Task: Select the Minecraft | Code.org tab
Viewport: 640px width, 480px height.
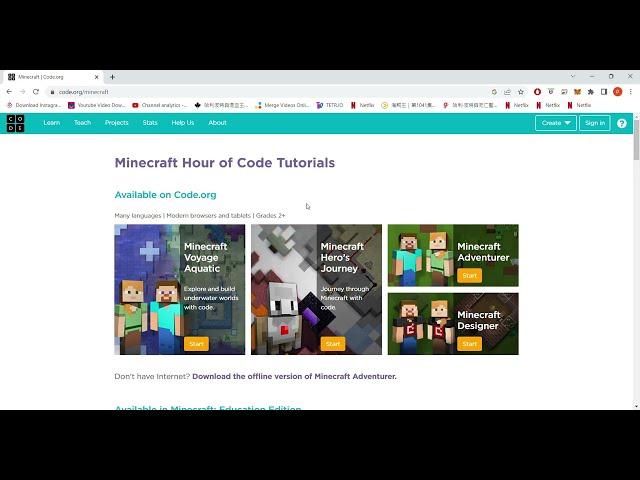Action: pos(53,77)
